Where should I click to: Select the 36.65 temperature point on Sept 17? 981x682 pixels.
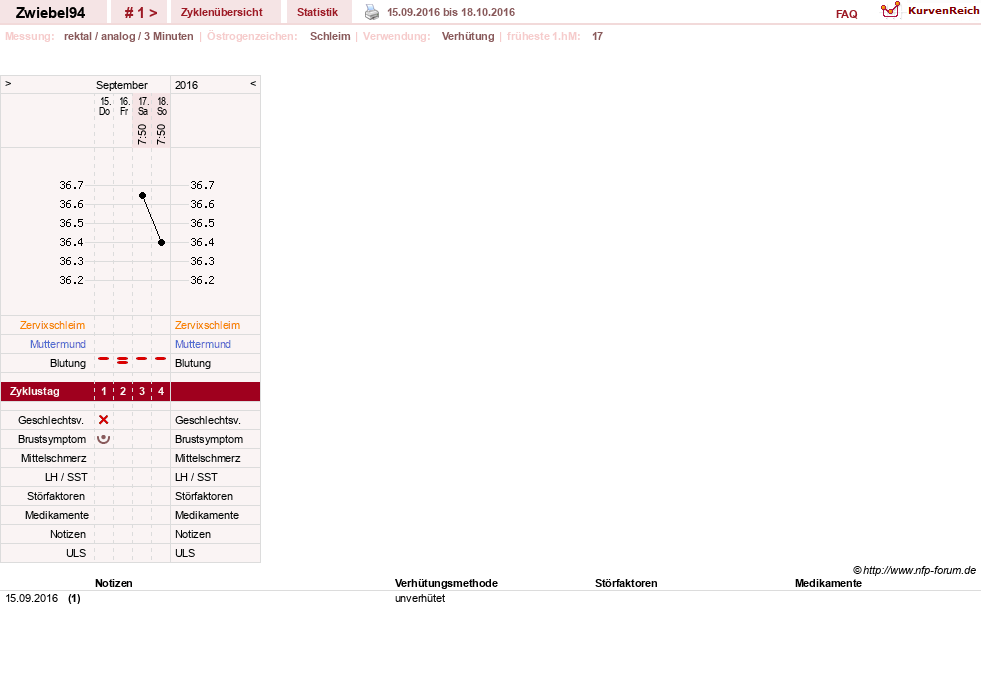click(x=142, y=195)
